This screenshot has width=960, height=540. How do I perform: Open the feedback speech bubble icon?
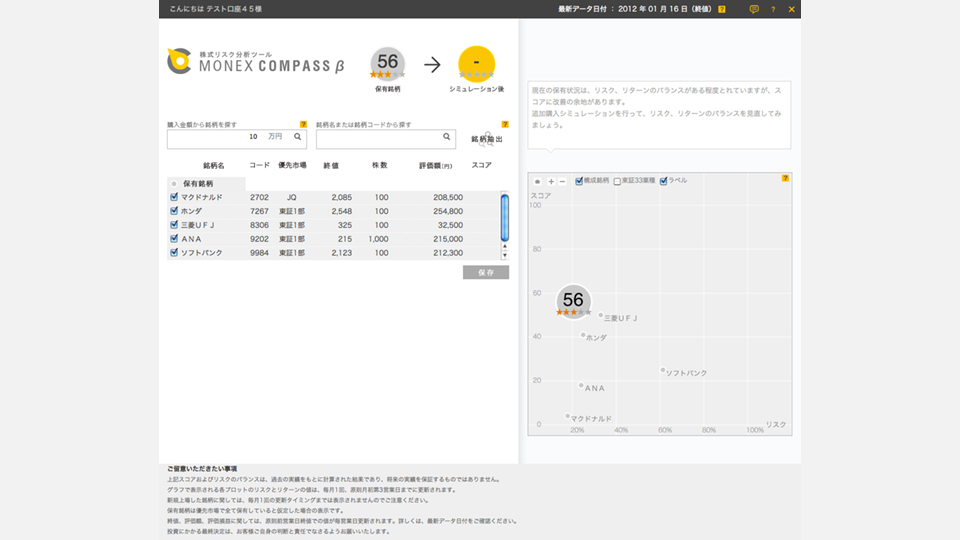click(754, 9)
